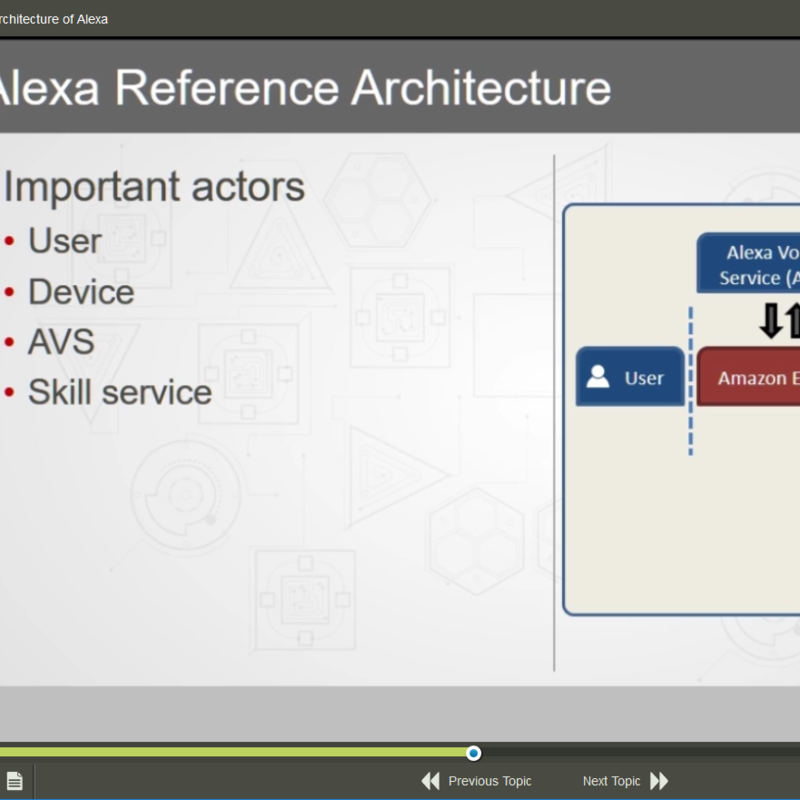
Task: Open the notes document icon
Action: (15, 781)
